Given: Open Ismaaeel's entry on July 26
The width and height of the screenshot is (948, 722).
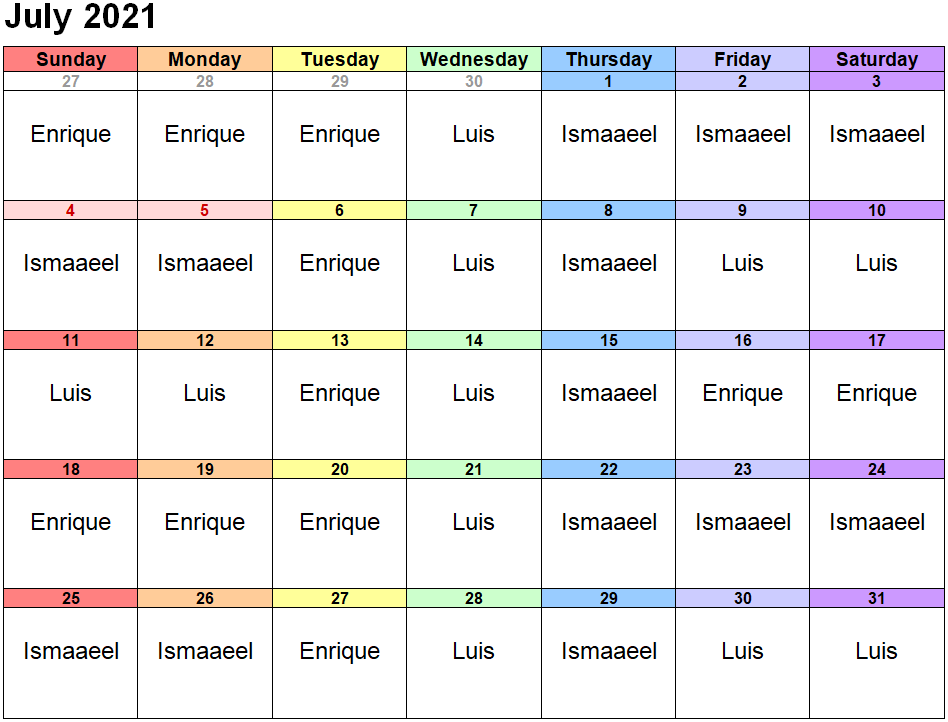Looking at the screenshot, I should 205,652.
